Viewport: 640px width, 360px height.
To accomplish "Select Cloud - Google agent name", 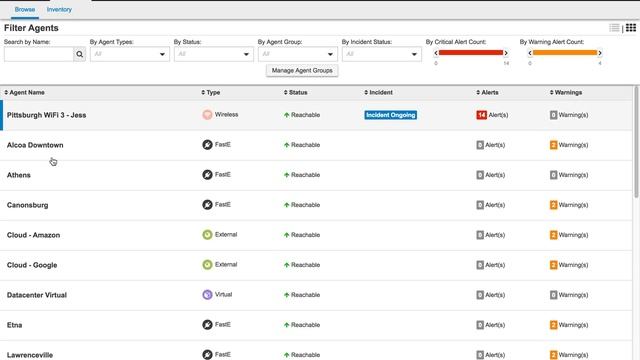I will tap(32, 265).
